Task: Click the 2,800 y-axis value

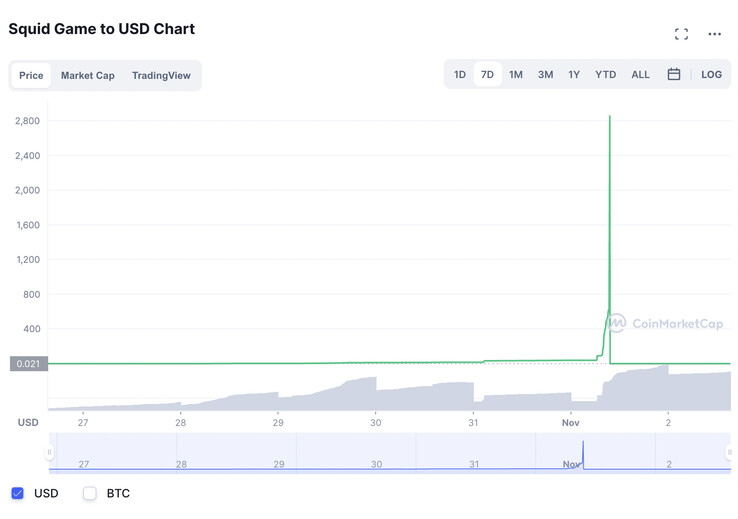Action: (x=27, y=121)
